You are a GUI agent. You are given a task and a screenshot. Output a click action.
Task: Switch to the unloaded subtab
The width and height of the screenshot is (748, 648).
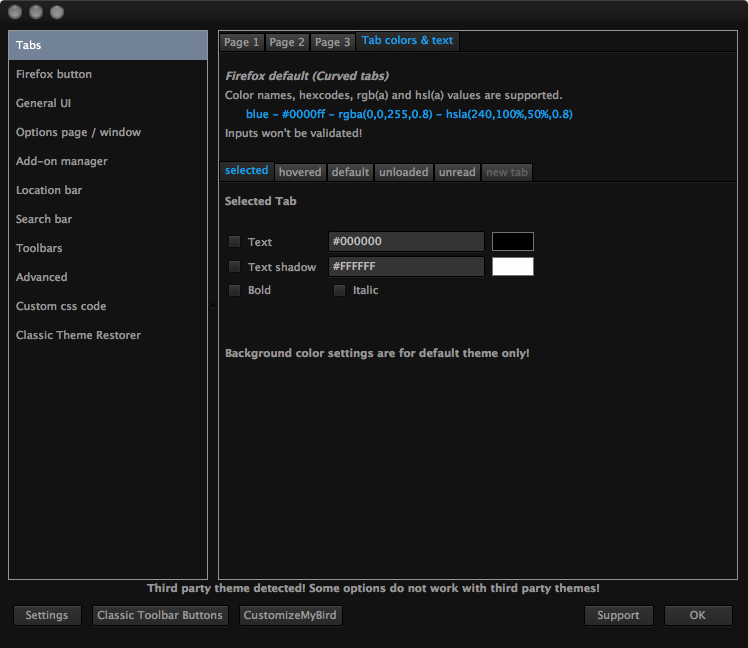pyautogui.click(x=404, y=172)
